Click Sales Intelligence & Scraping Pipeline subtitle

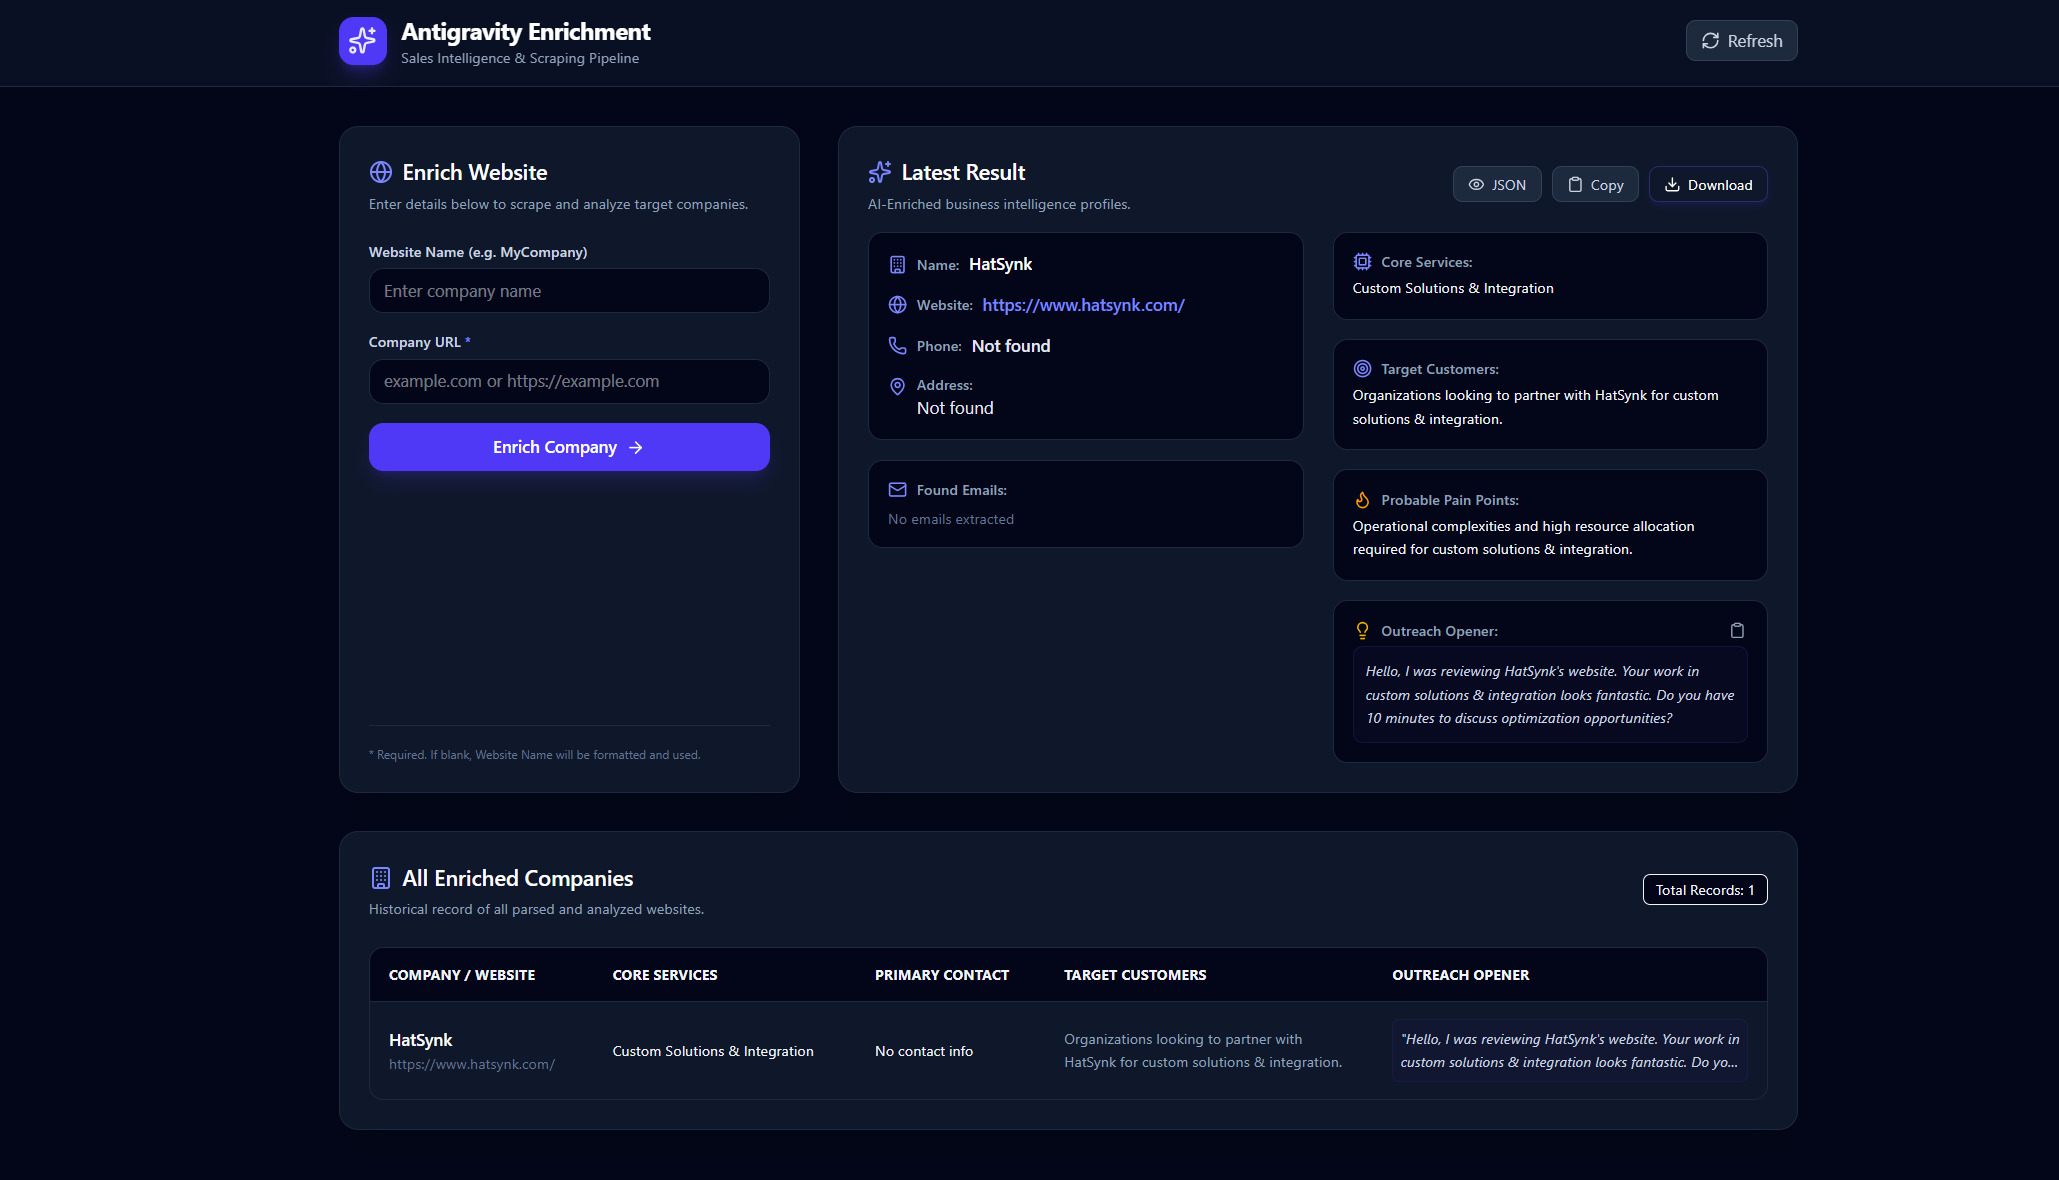coord(520,58)
